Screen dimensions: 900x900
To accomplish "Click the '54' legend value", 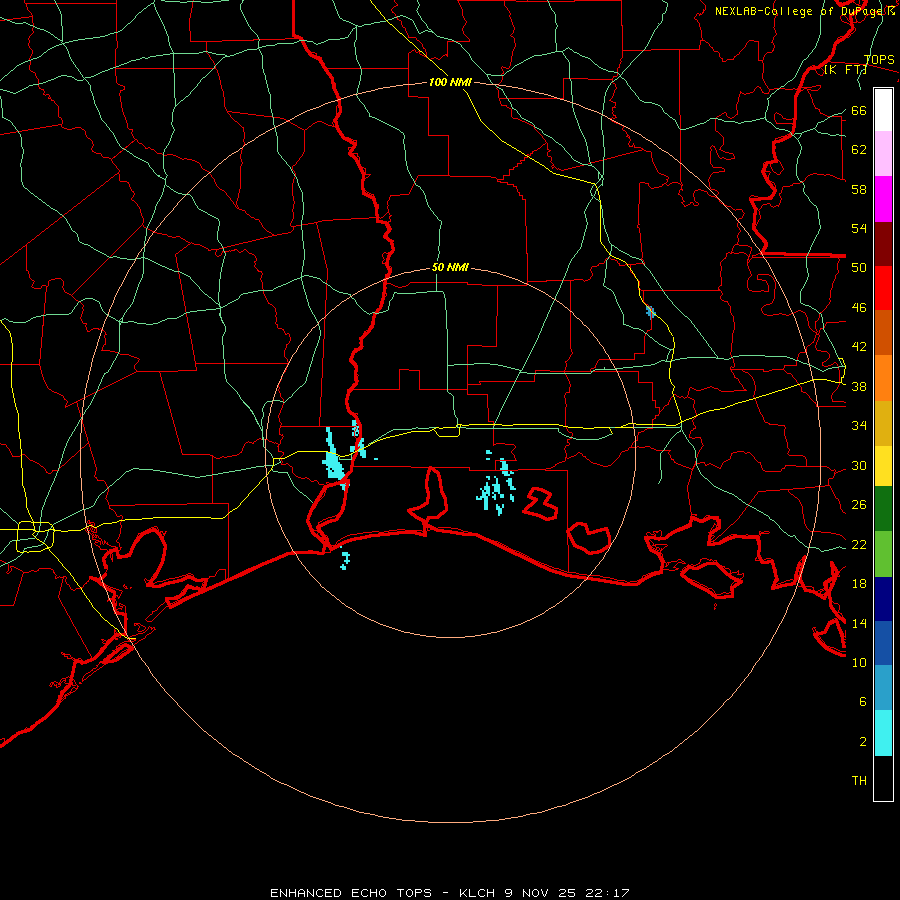I will (859, 228).
